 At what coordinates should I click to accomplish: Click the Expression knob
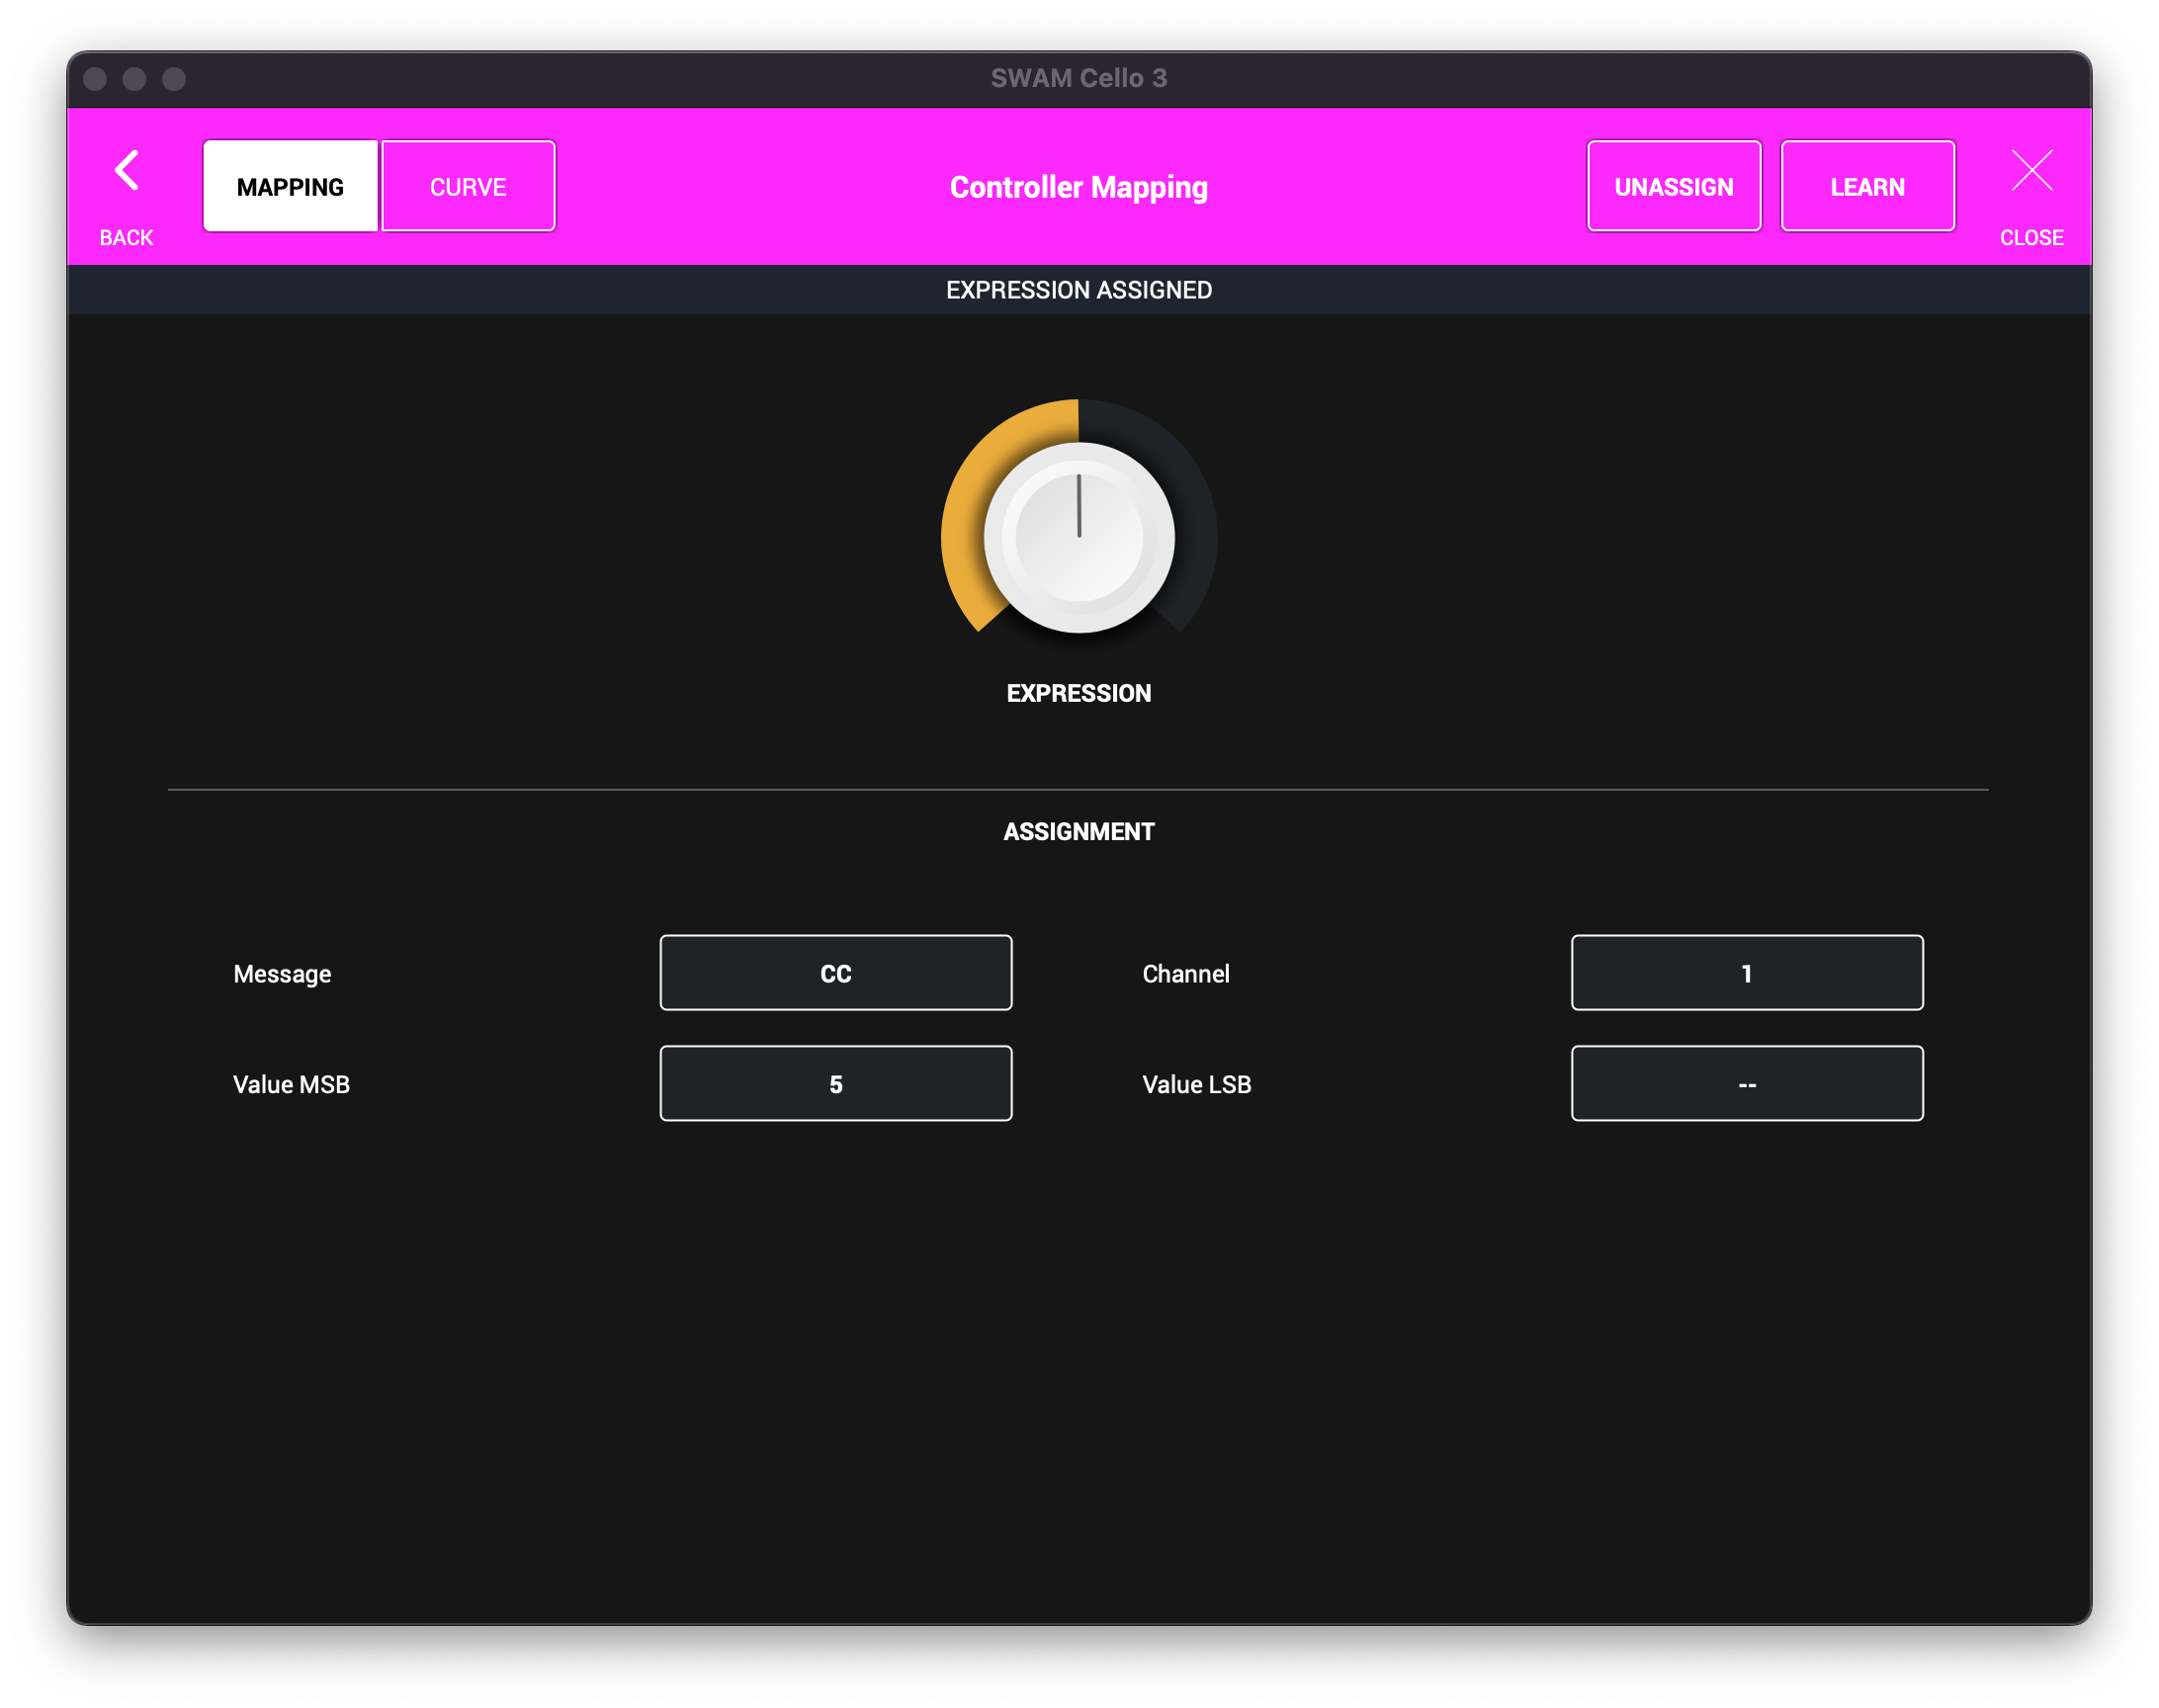(1078, 537)
